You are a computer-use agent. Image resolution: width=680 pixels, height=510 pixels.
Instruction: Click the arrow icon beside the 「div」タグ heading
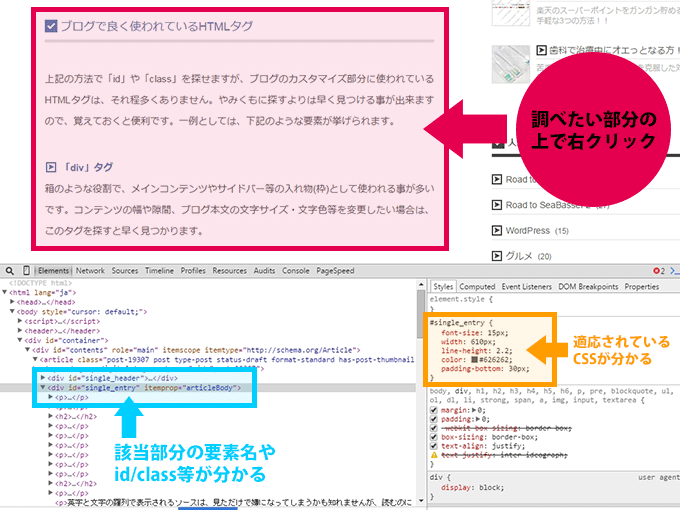tap(51, 167)
